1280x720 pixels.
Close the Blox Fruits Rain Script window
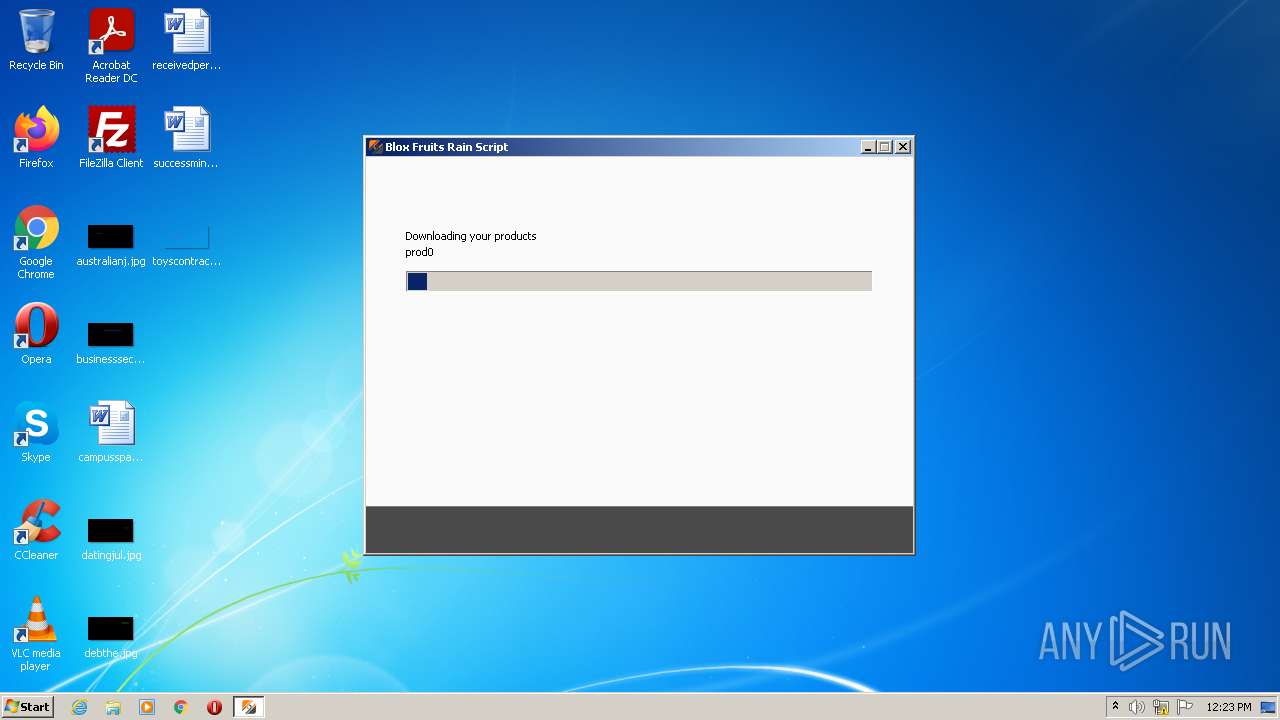(x=903, y=147)
